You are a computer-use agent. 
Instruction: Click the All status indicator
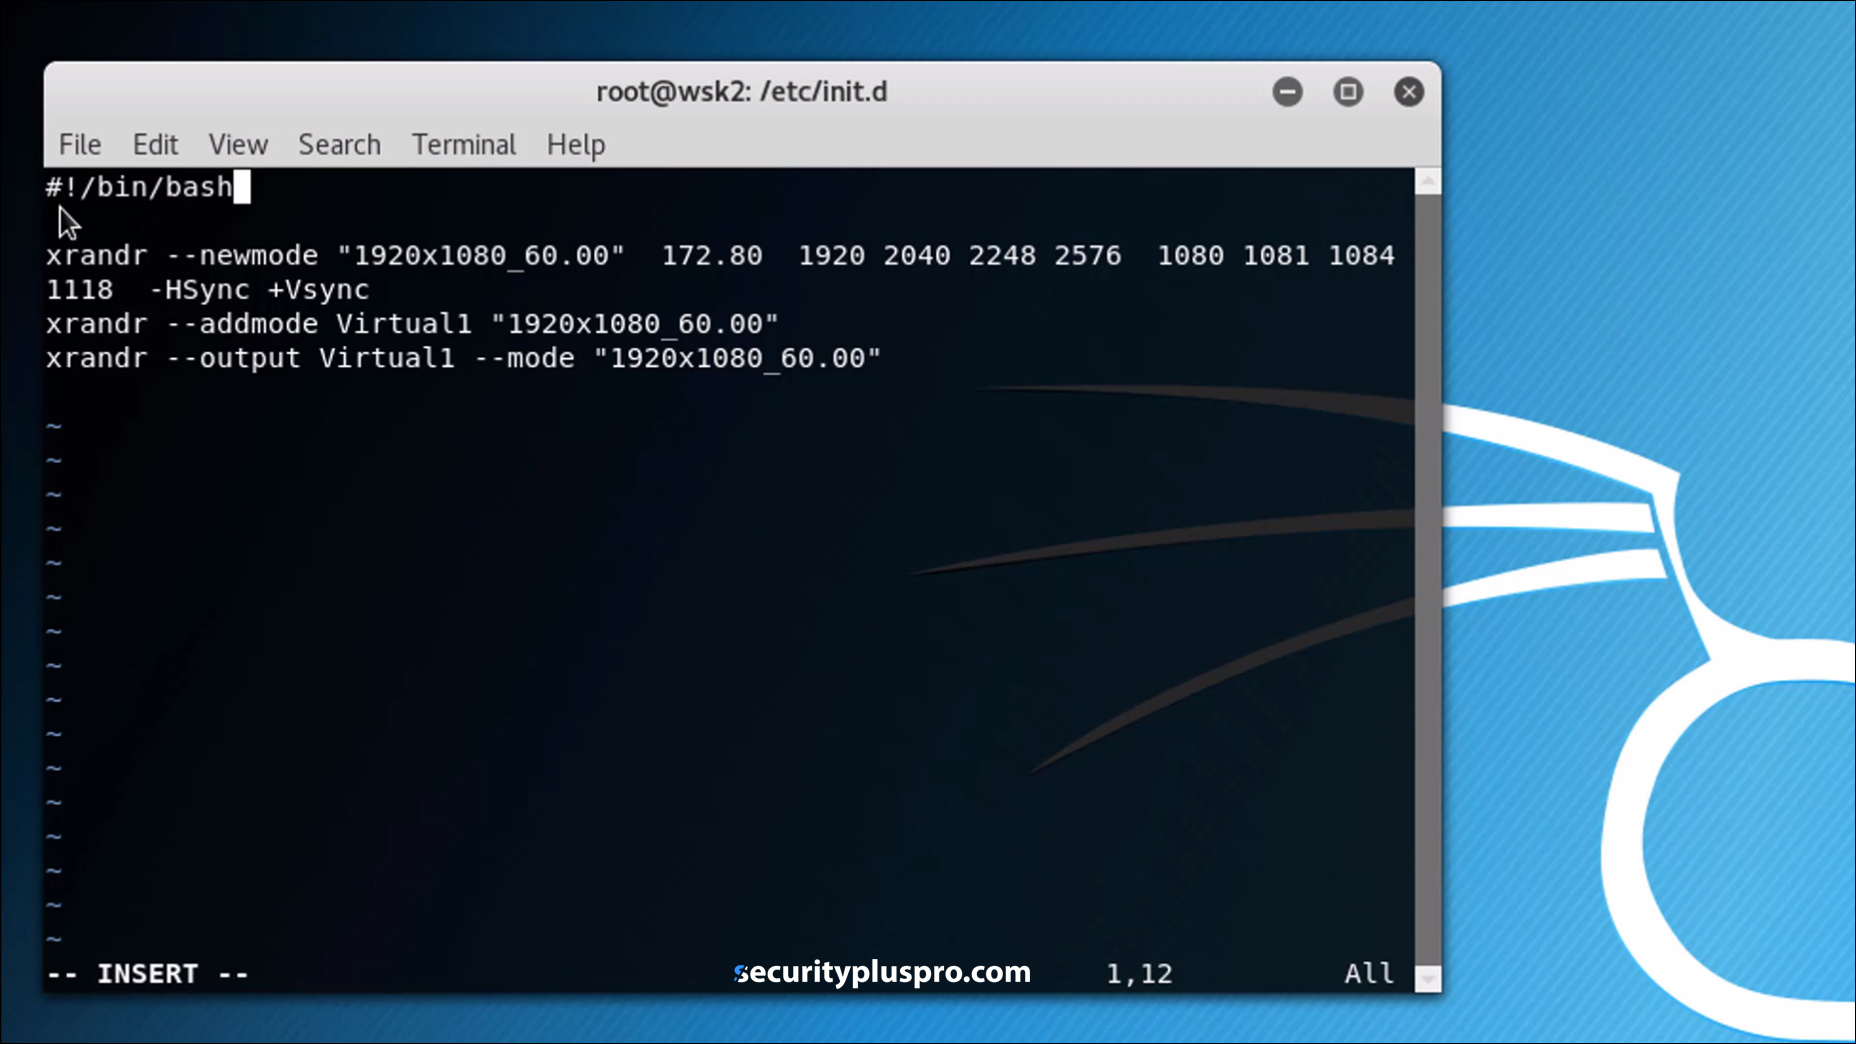[x=1369, y=974]
